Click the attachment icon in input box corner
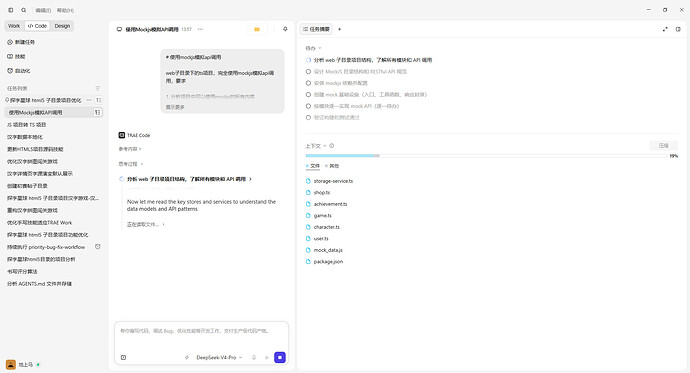The width and height of the screenshot is (690, 373). point(123,358)
